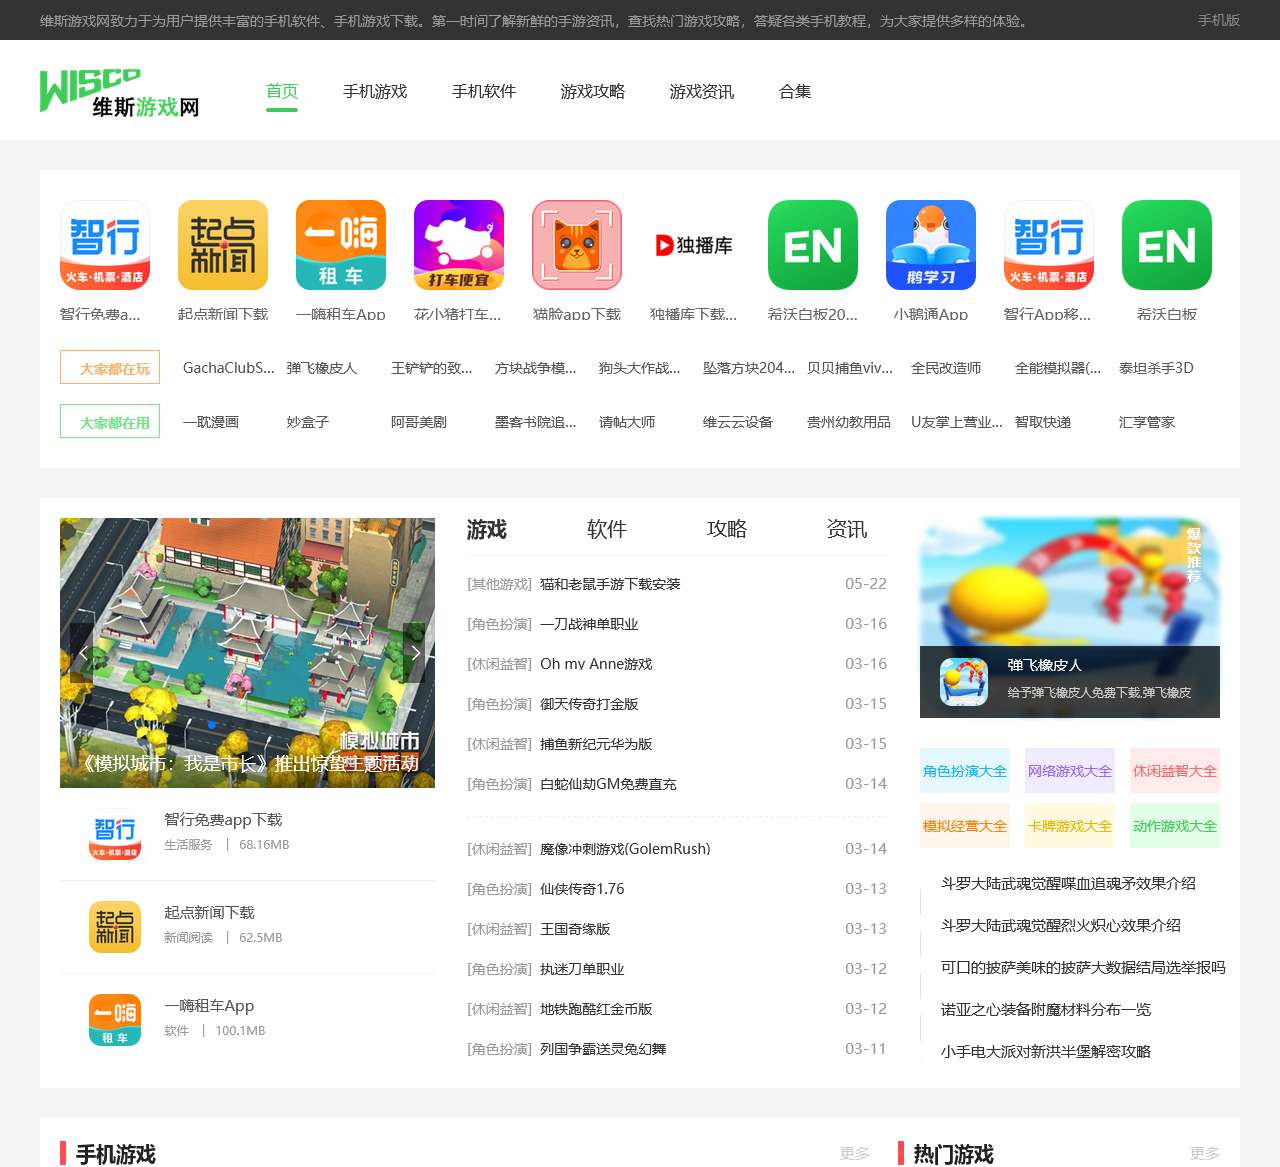Screen dimensions: 1280x1167
Task: Open 小手电大派对新洪半堡解密攻略 article
Action: pyautogui.click(x=1046, y=1052)
